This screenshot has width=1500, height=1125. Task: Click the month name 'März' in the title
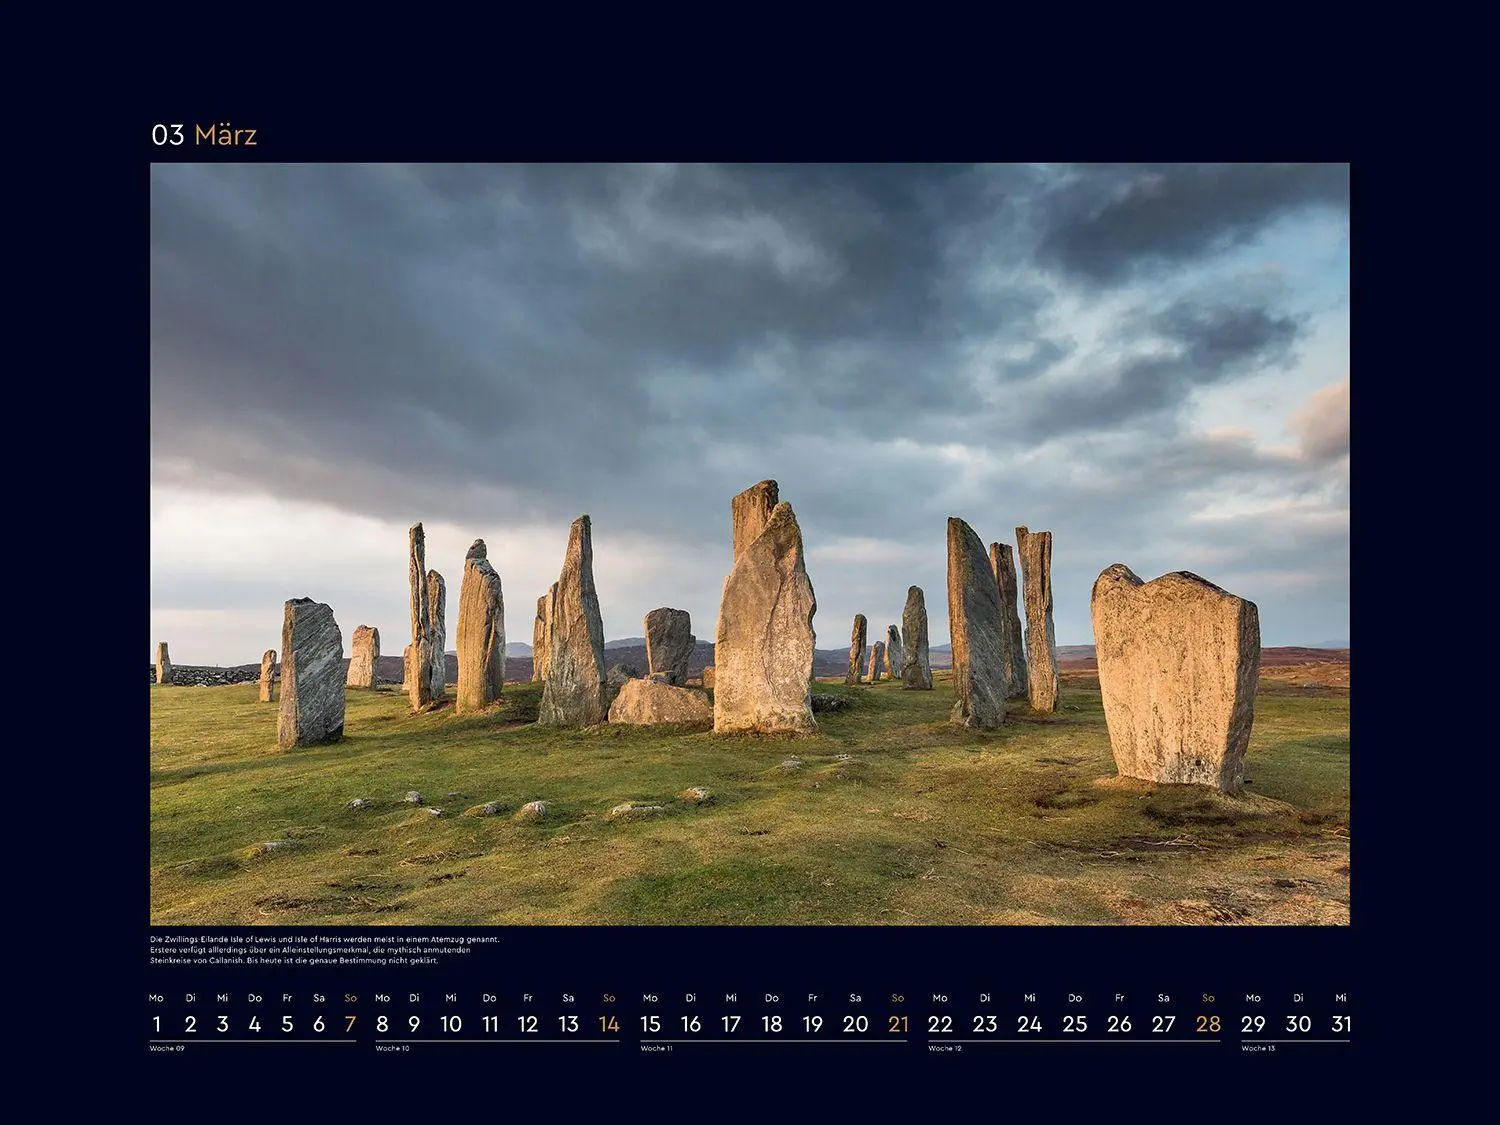(x=225, y=135)
